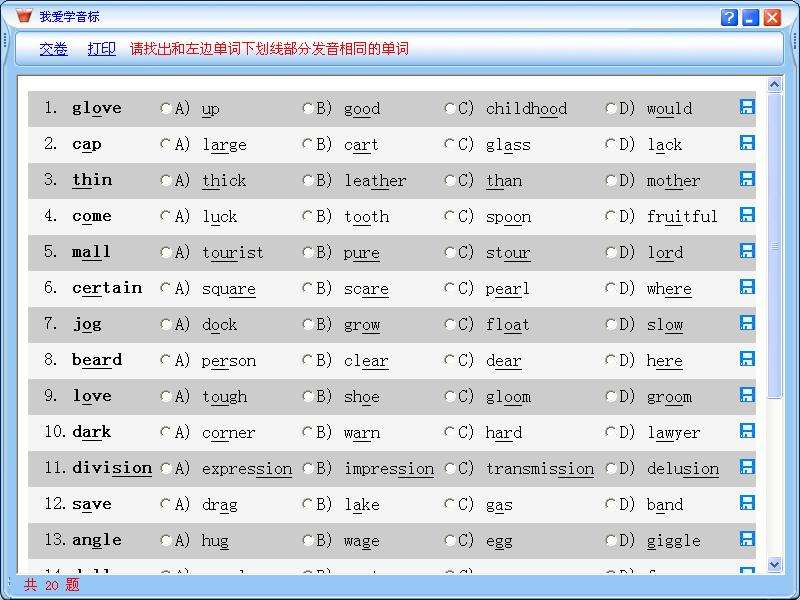Image resolution: width=800 pixels, height=600 pixels.
Task: Click the disk icon next to question 7 jog
Action: point(746,323)
